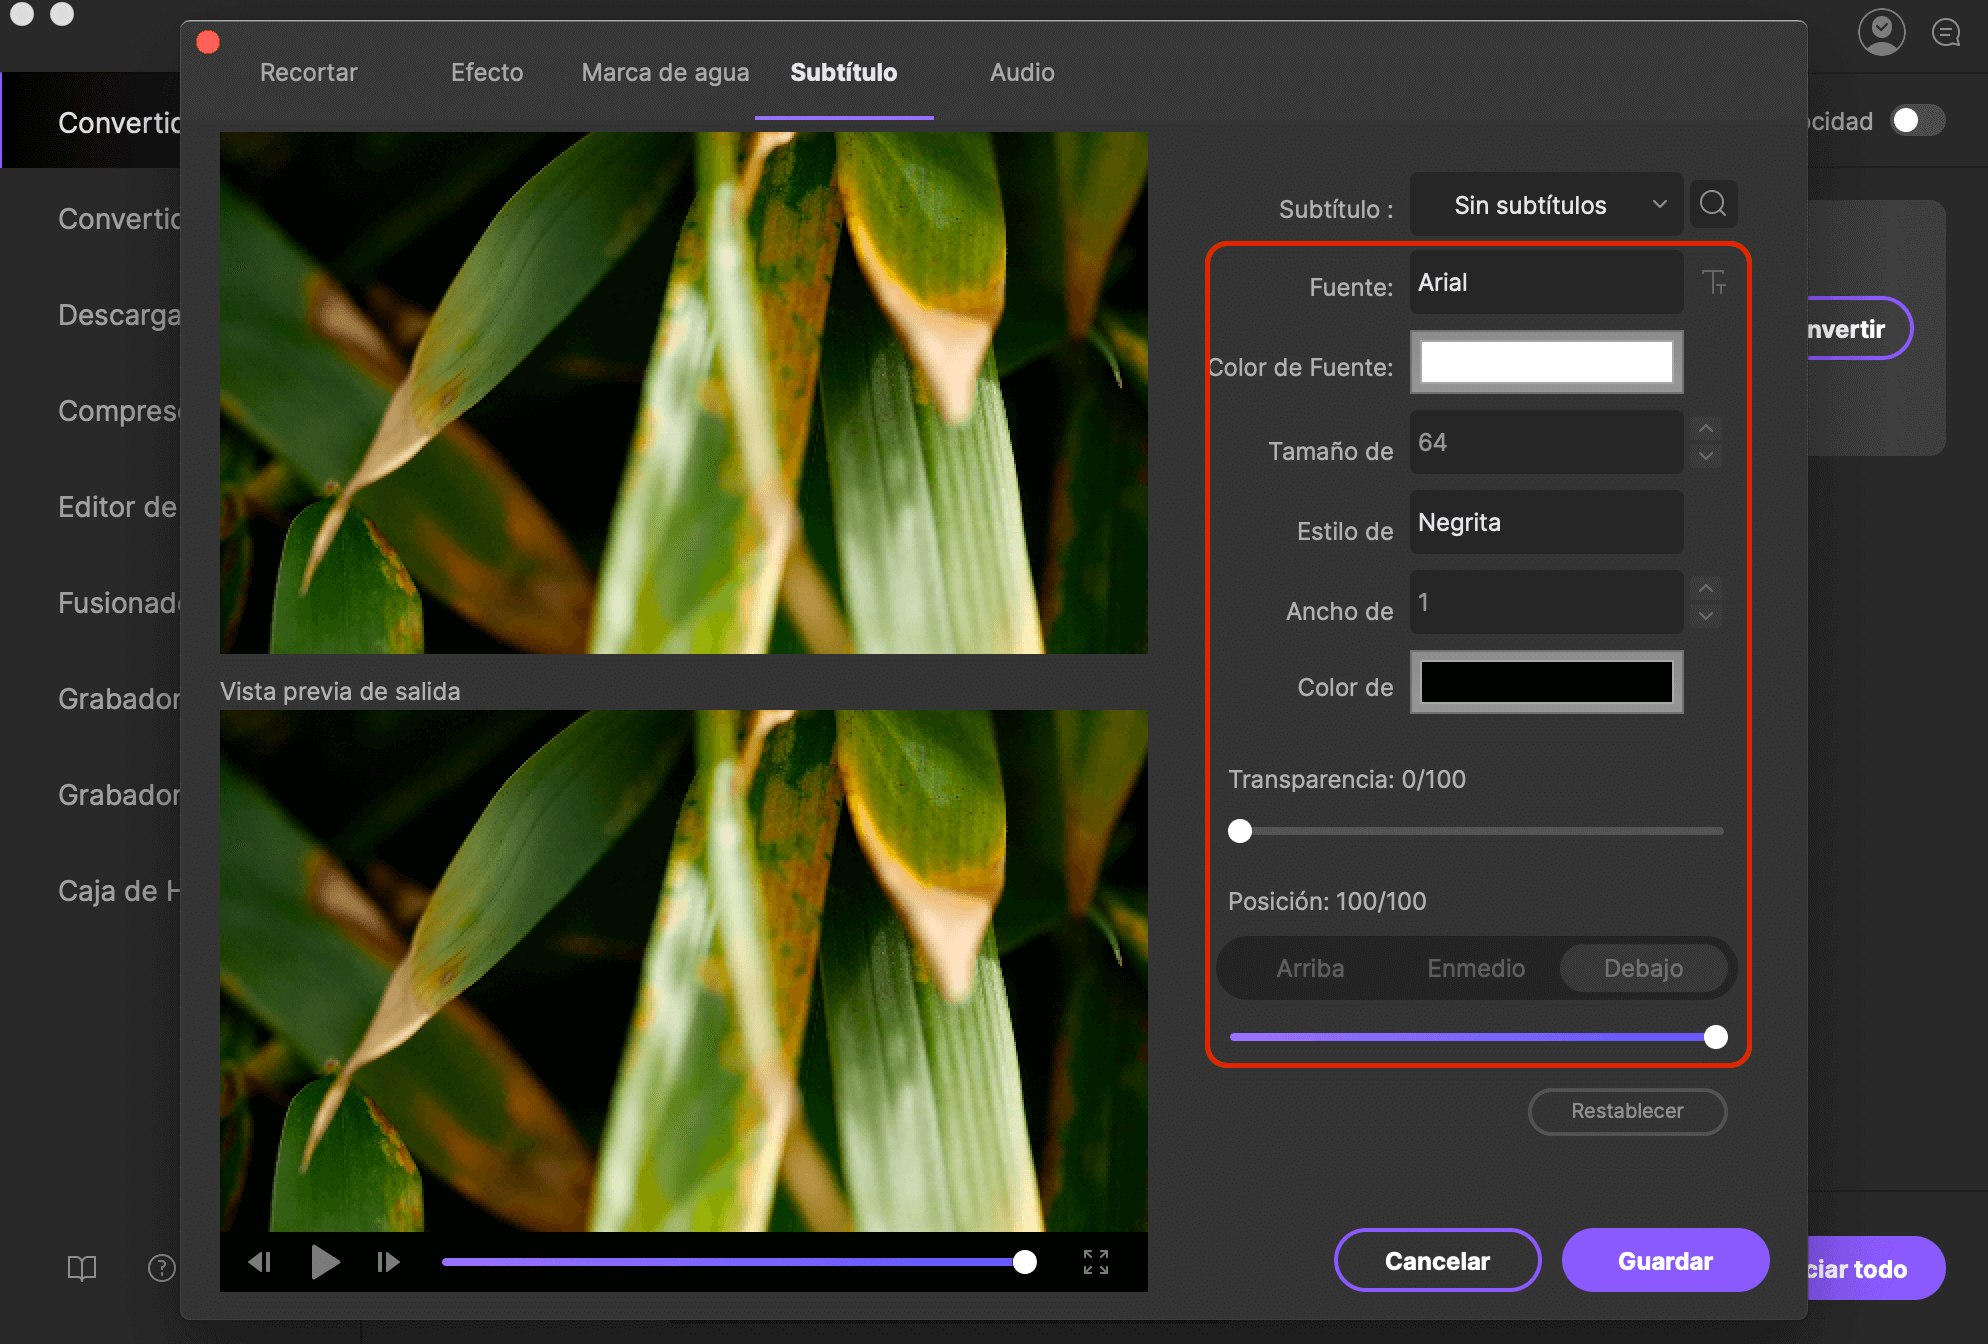
Task: Set subtitle position to Arriba
Action: [x=1310, y=968]
